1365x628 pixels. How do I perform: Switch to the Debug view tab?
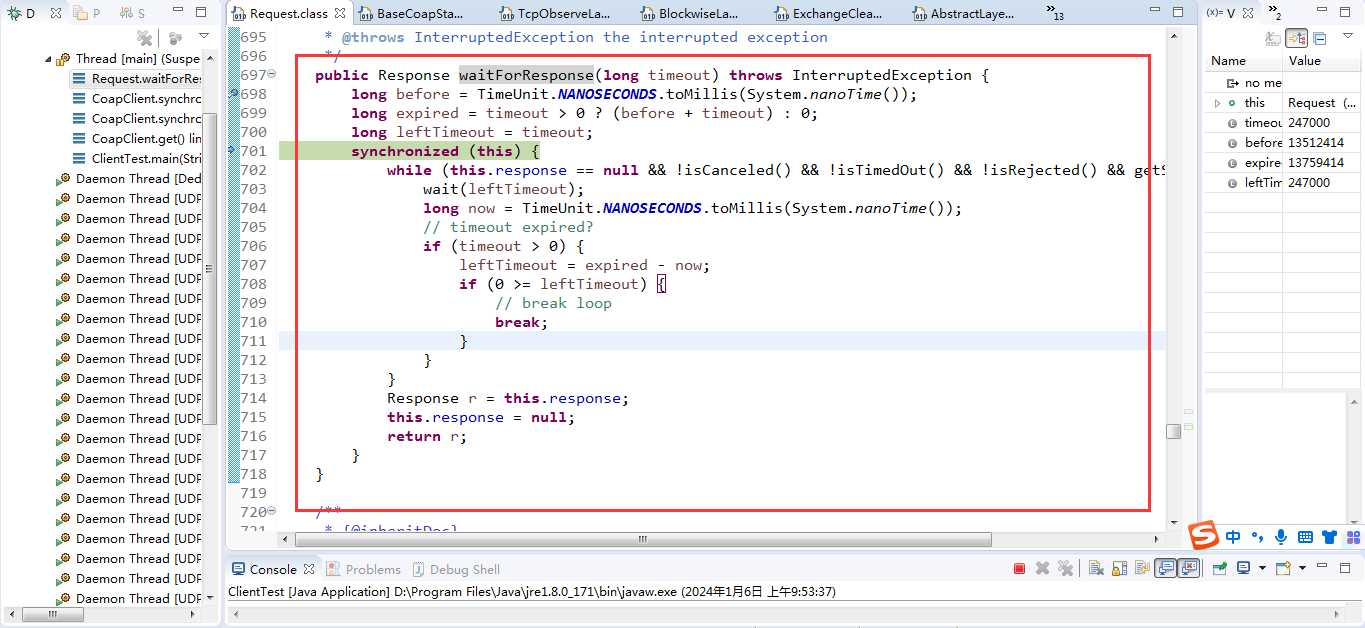tap(21, 14)
